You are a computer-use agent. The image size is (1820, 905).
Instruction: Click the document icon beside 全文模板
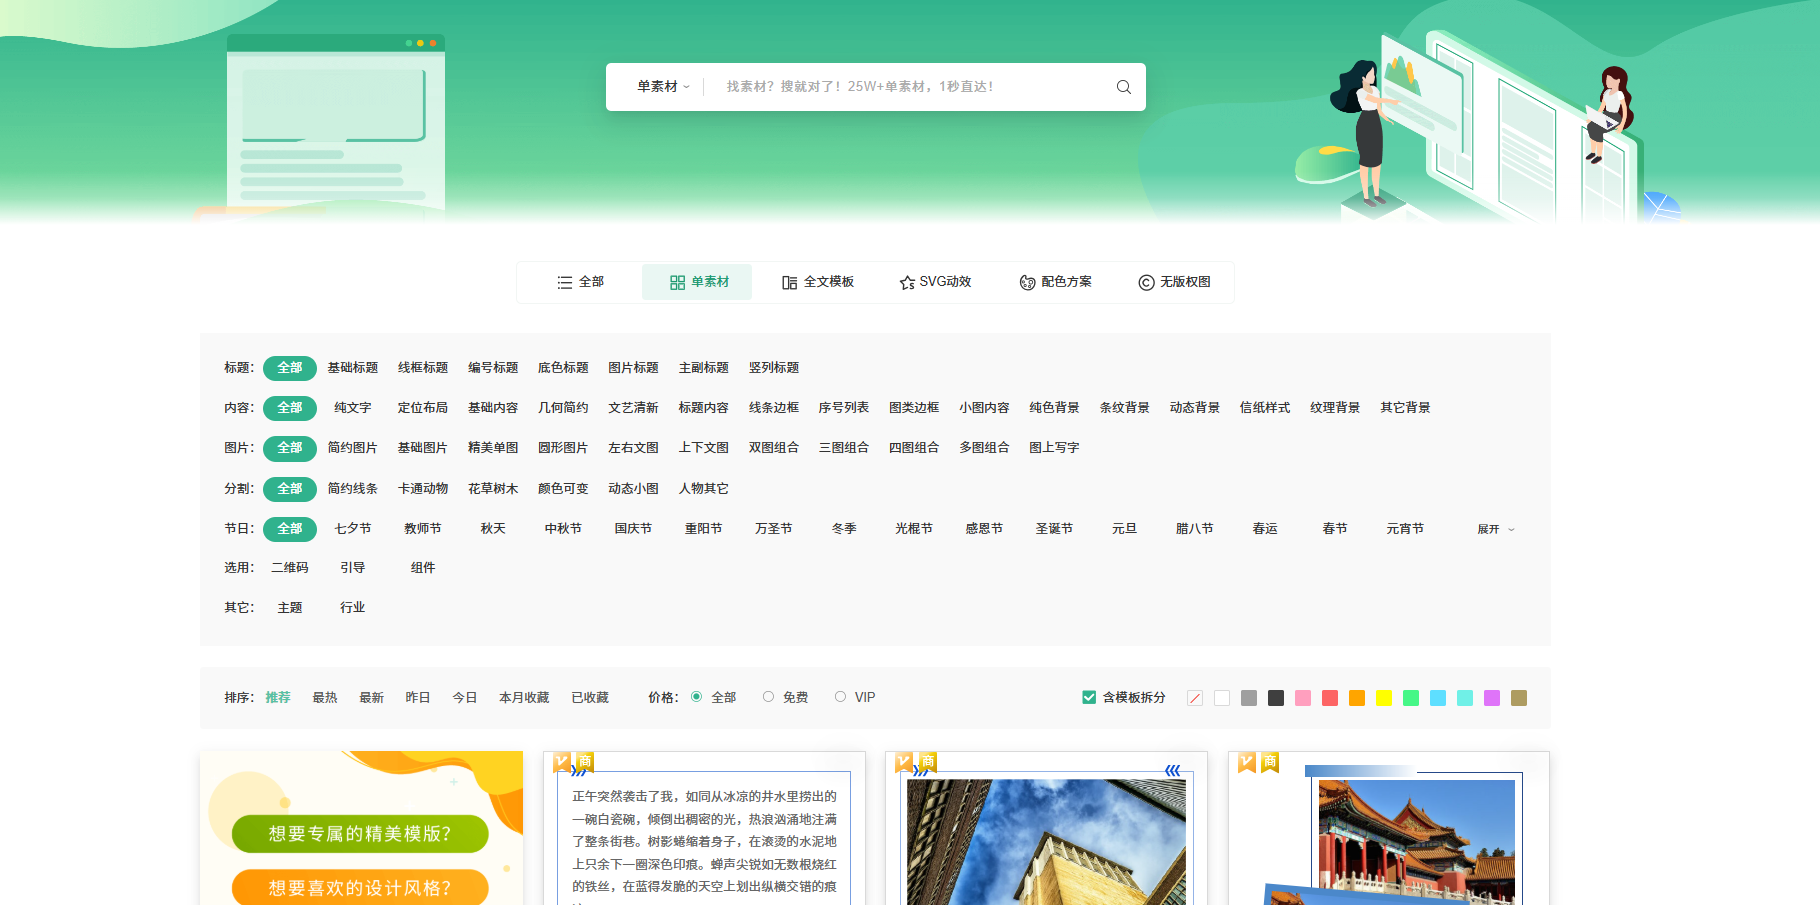click(789, 282)
